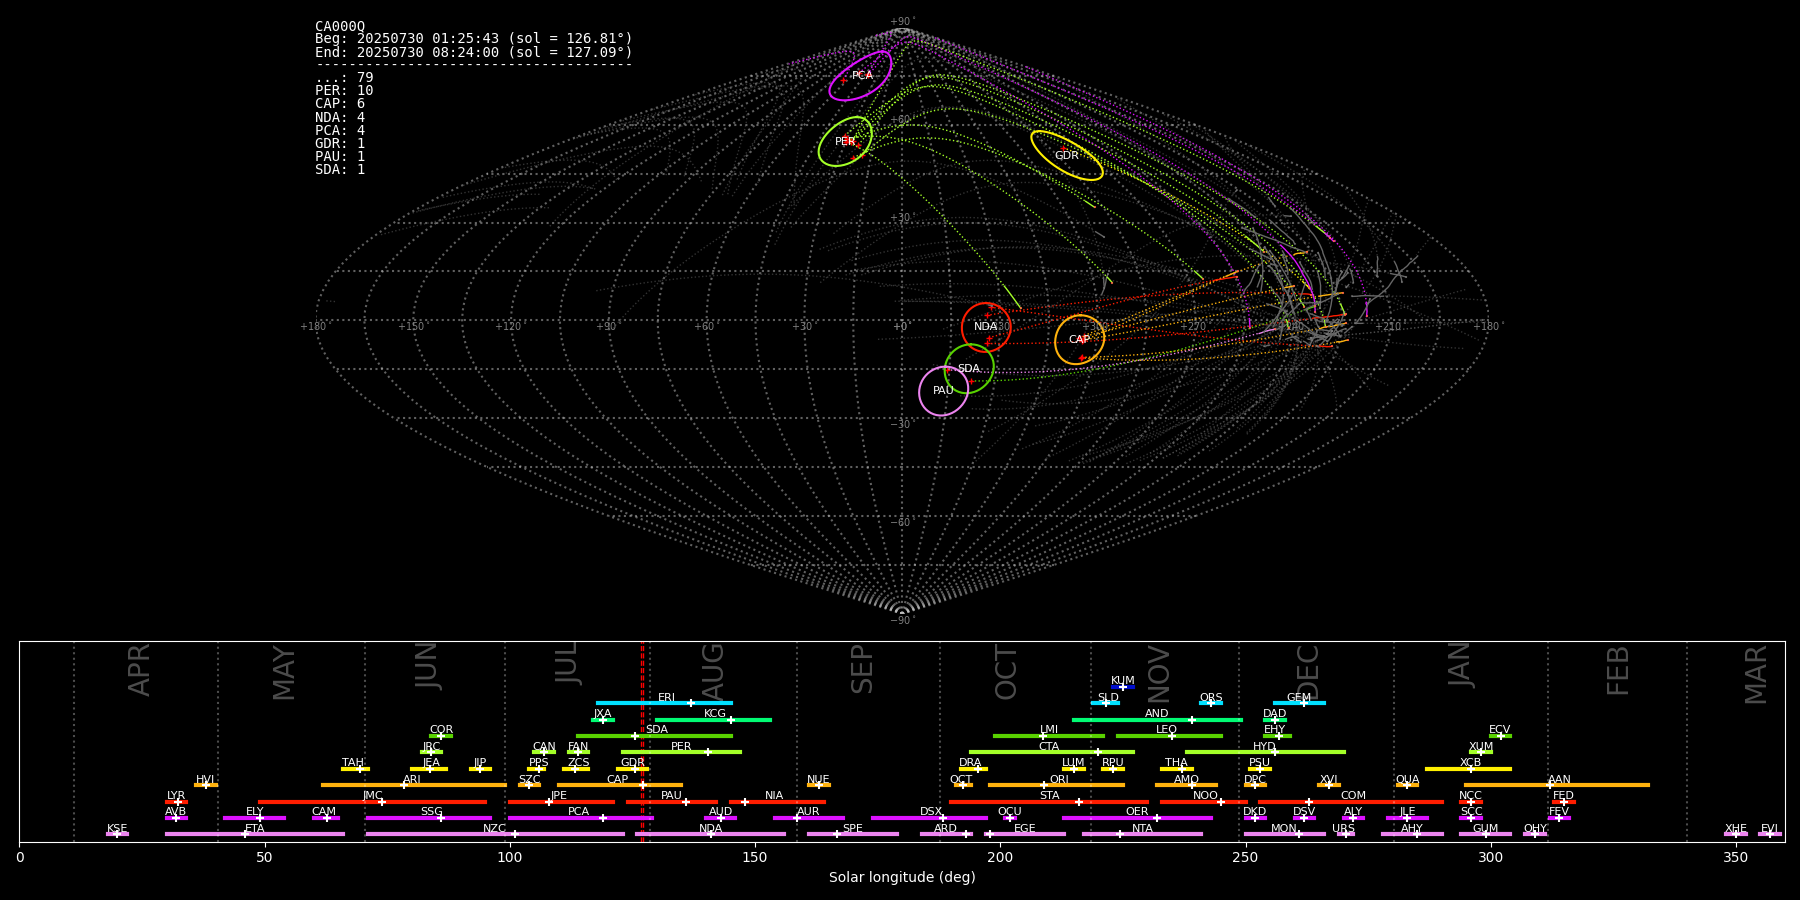Click the KCG shower label in timeline
This screenshot has width=1800, height=900.
pyautogui.click(x=715, y=714)
